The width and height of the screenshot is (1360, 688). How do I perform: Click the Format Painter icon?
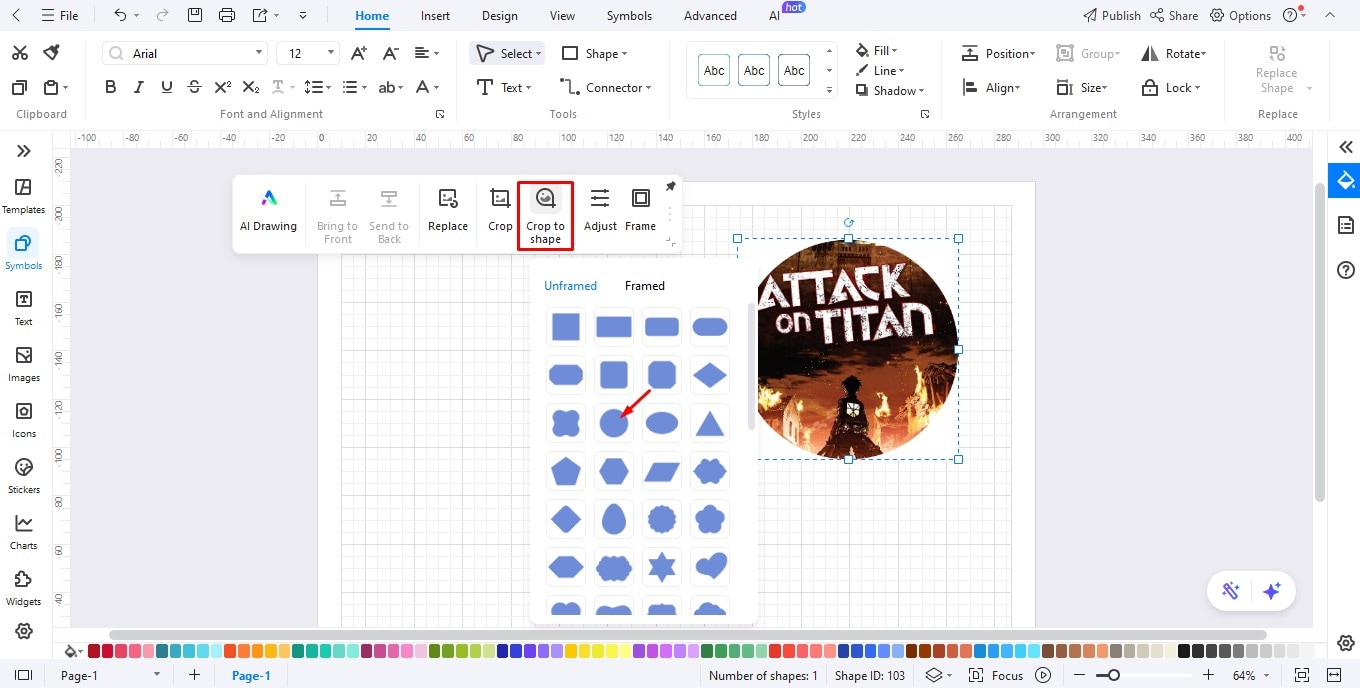coord(51,52)
